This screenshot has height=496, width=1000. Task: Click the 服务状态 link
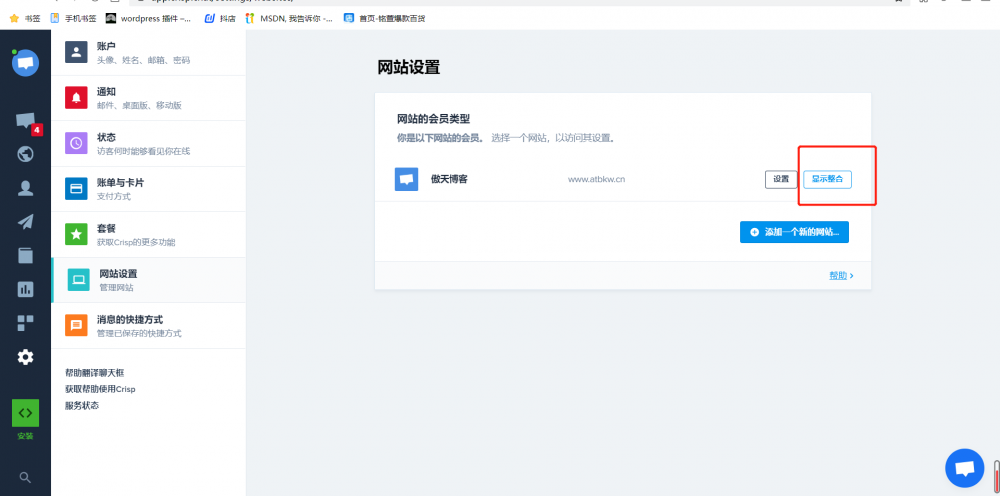click(82, 405)
